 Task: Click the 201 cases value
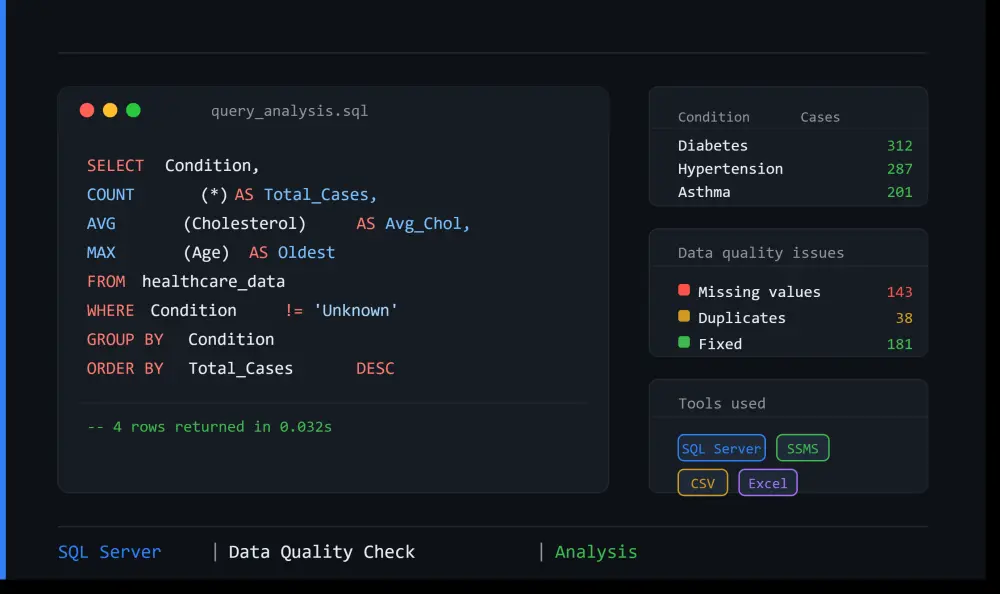pos(899,192)
